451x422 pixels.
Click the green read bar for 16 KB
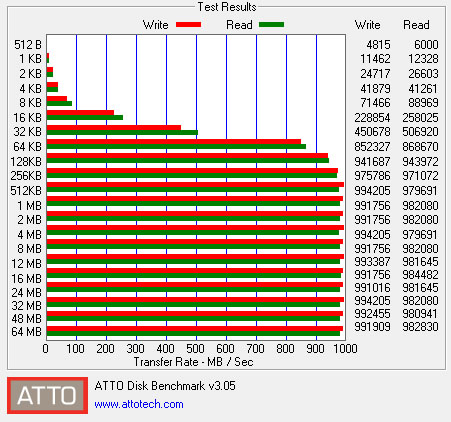pyautogui.click(x=85, y=117)
